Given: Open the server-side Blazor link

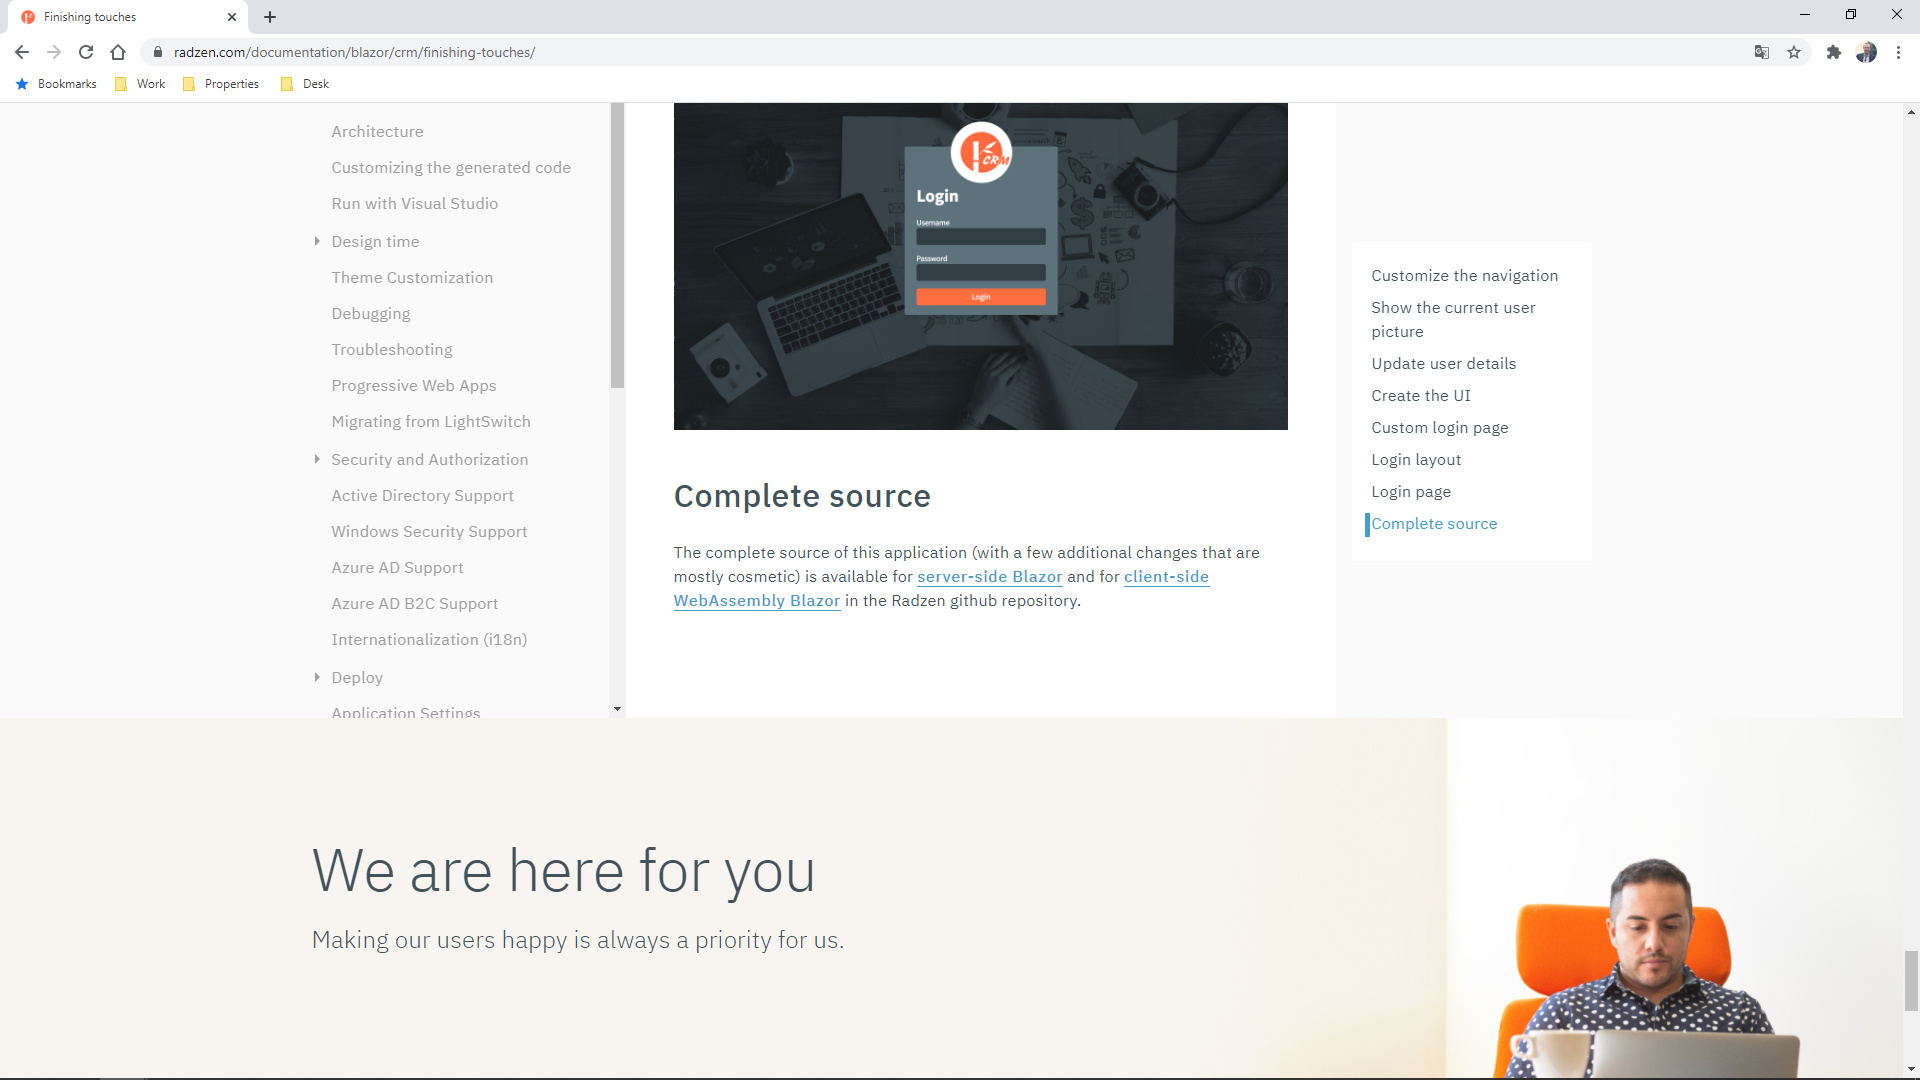Looking at the screenshot, I should [989, 577].
